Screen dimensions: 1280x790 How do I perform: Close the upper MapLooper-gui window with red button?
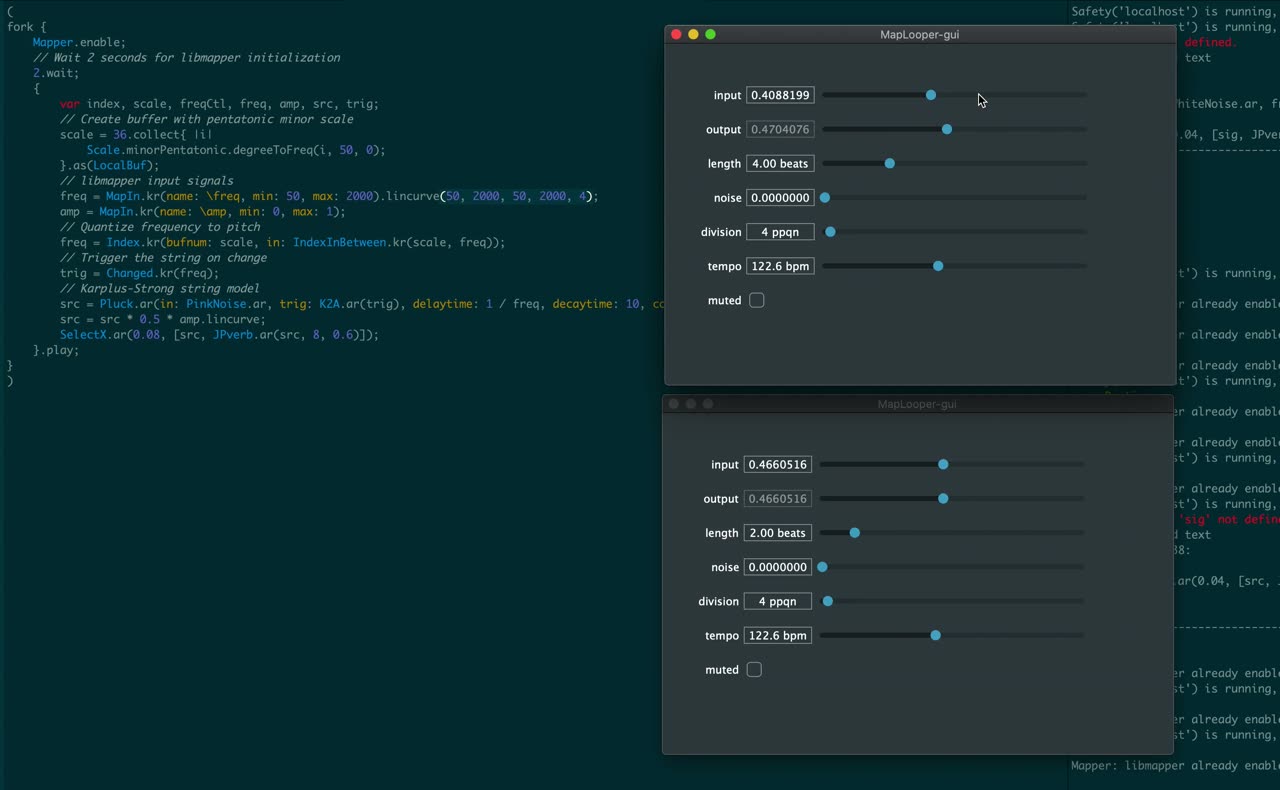point(676,34)
